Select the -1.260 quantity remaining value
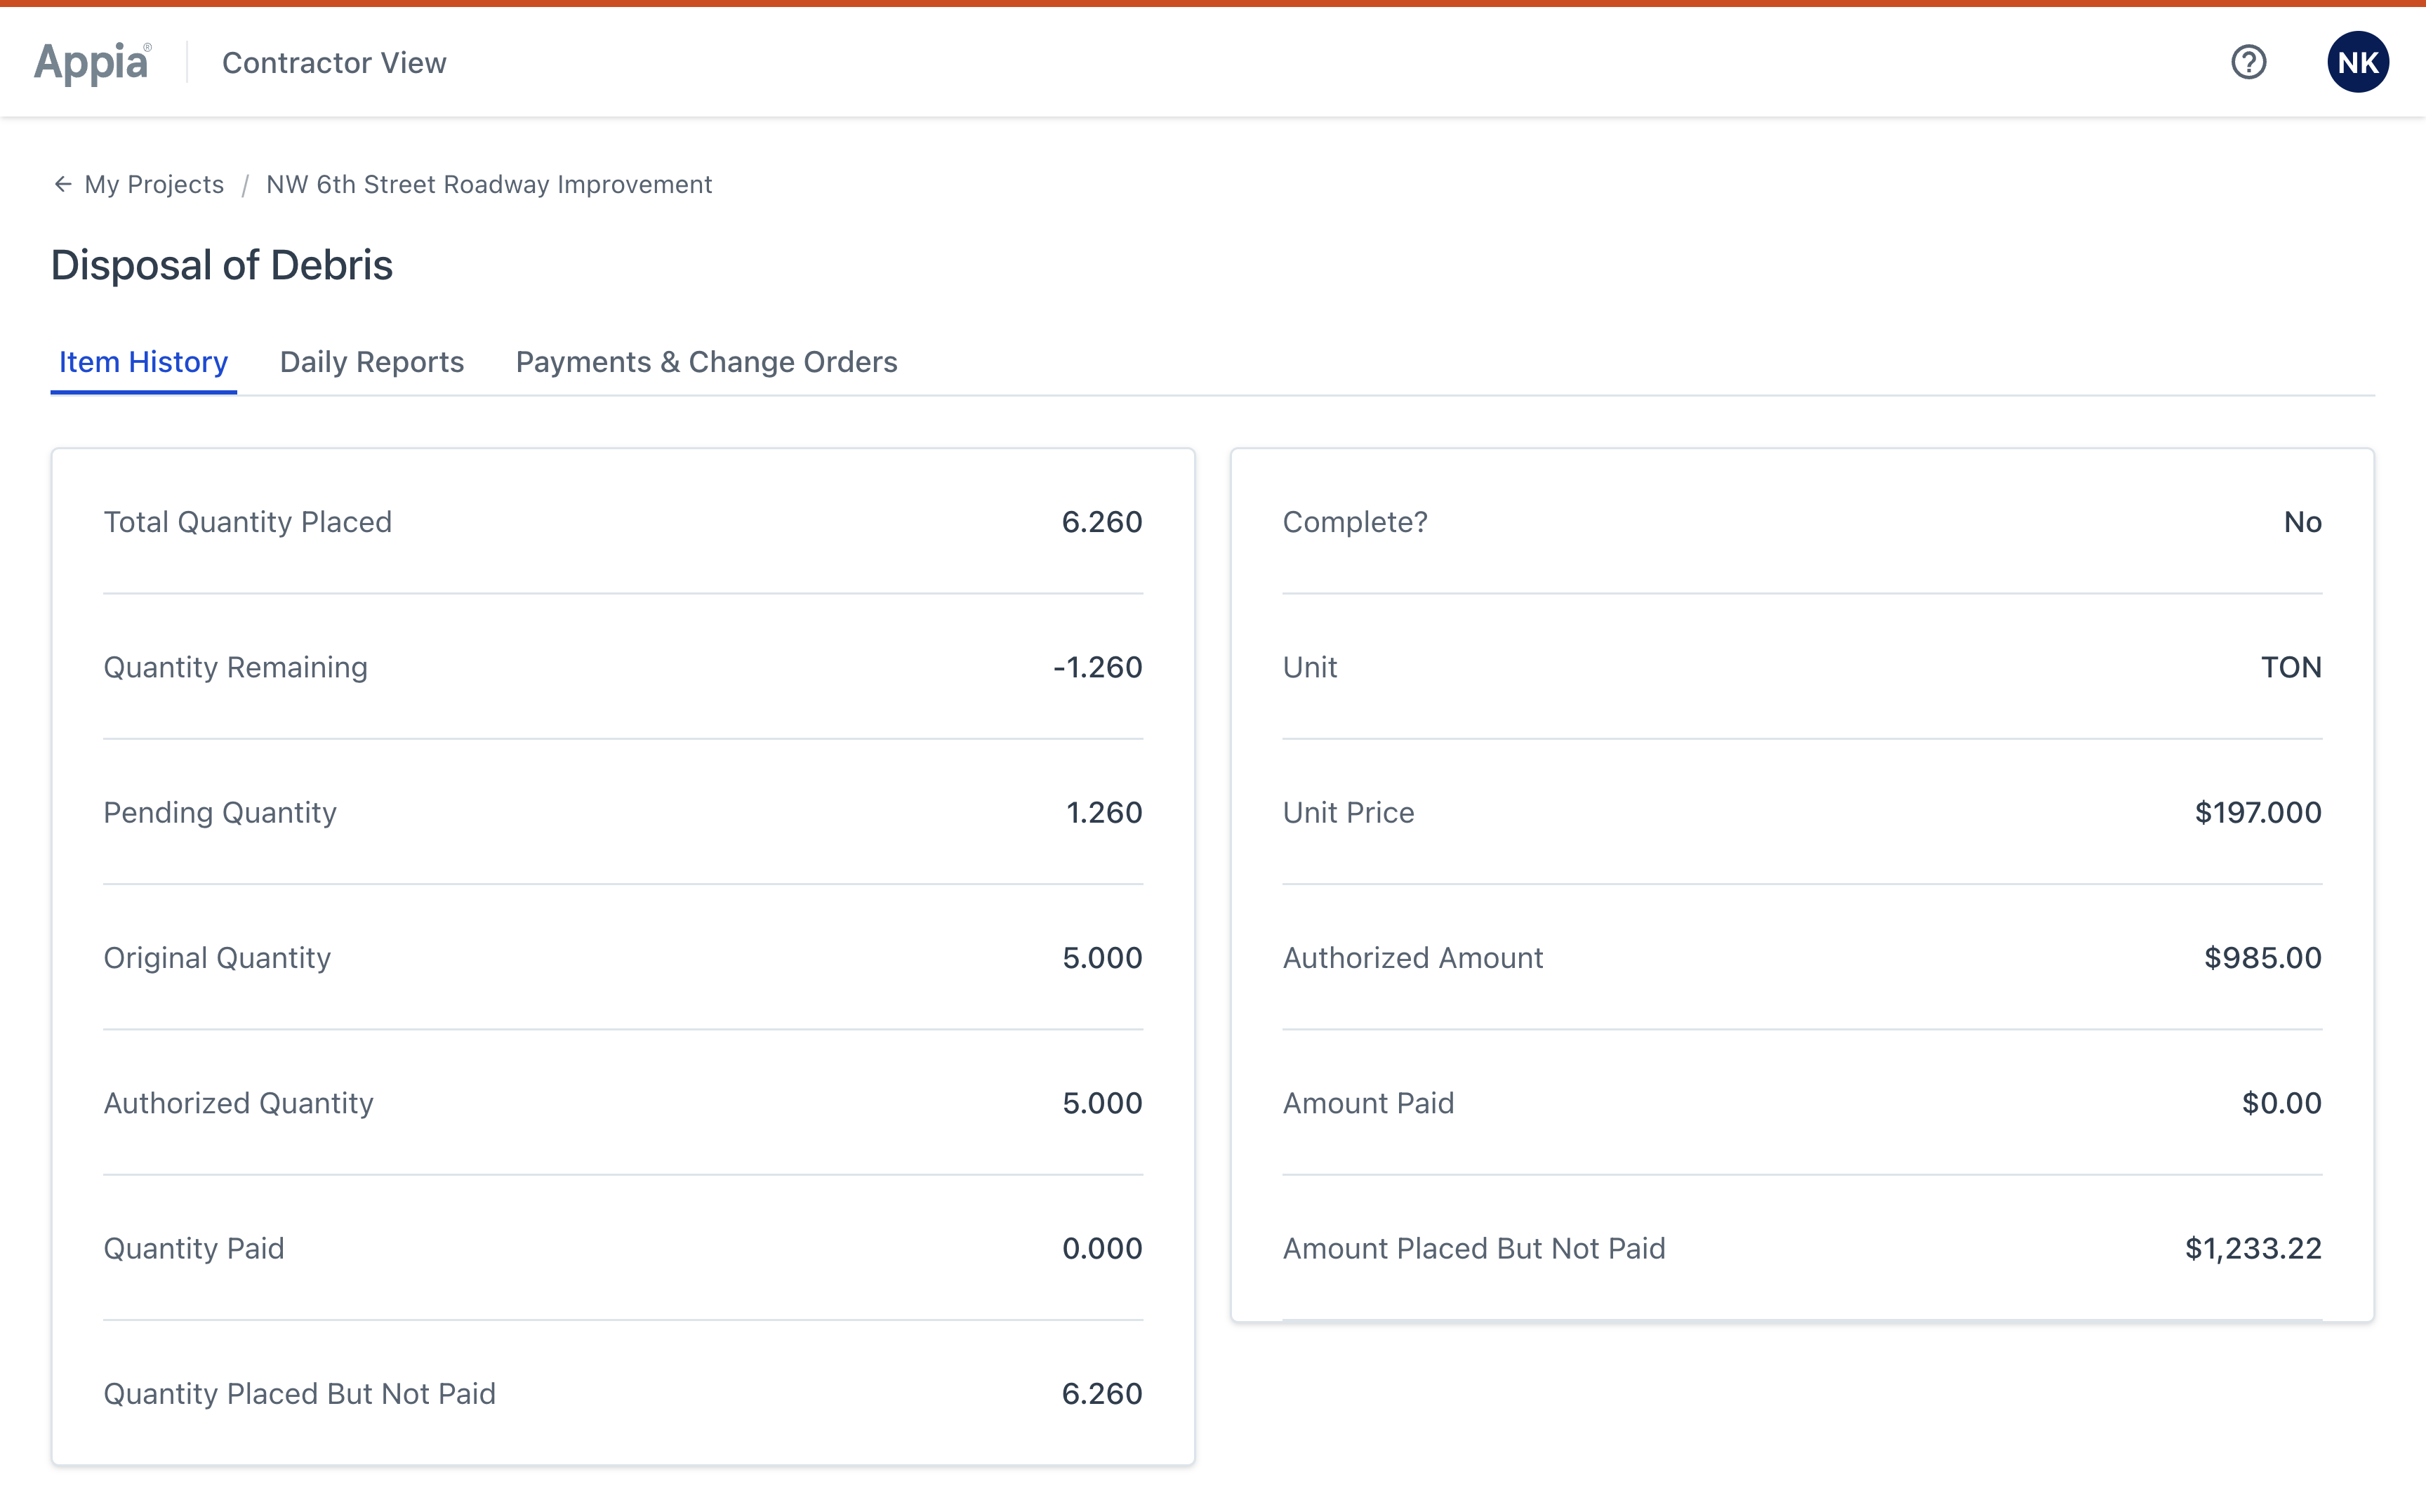Screen dimensions: 2426x1512 click(x=1098, y=667)
